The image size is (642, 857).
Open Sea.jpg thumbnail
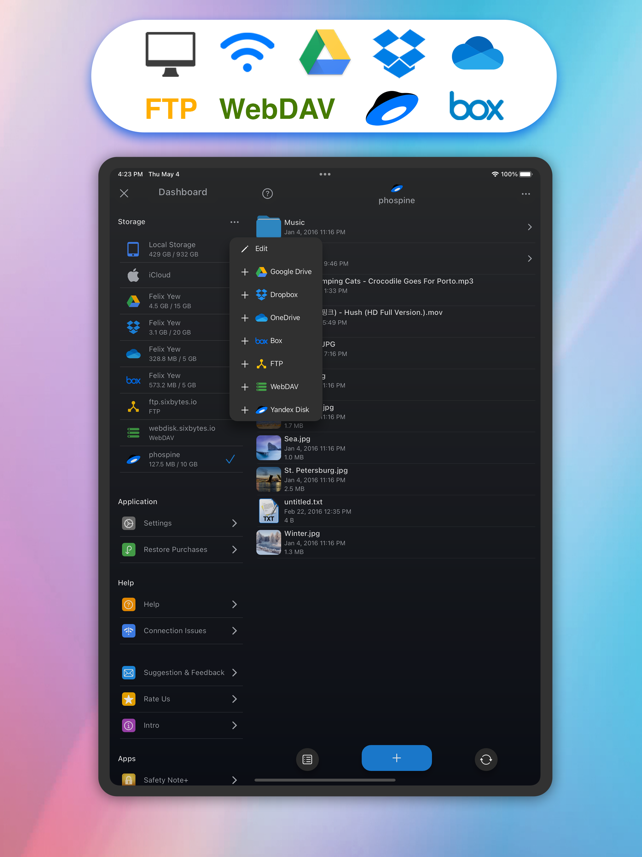point(268,448)
